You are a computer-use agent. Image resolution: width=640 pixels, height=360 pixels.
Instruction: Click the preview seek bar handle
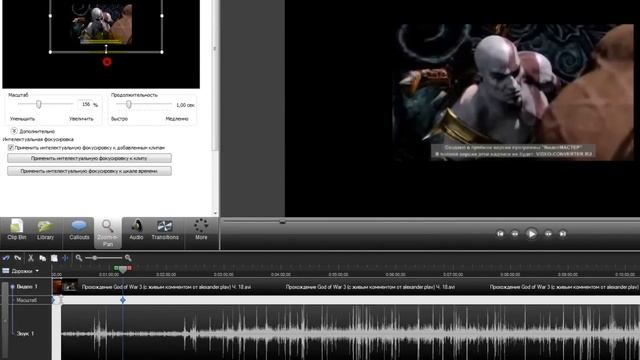282,222
